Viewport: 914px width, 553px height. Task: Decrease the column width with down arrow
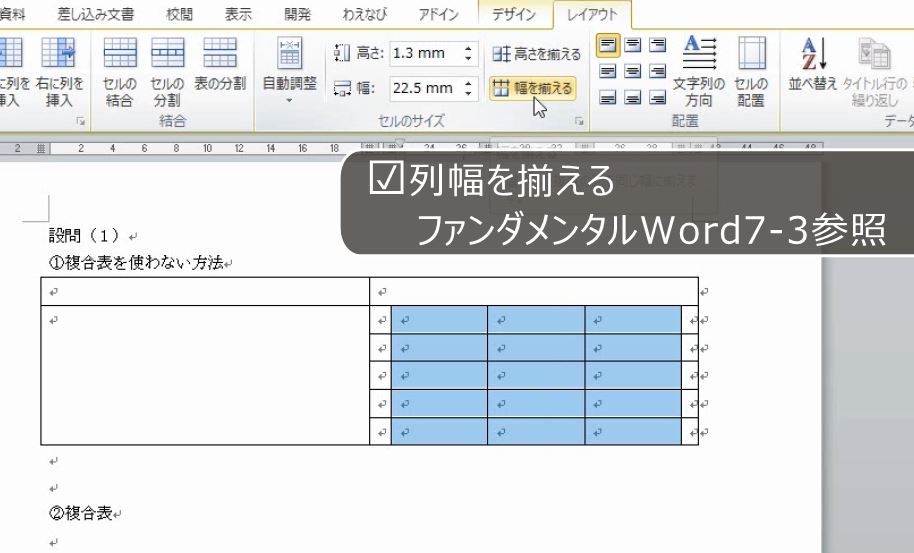click(469, 94)
